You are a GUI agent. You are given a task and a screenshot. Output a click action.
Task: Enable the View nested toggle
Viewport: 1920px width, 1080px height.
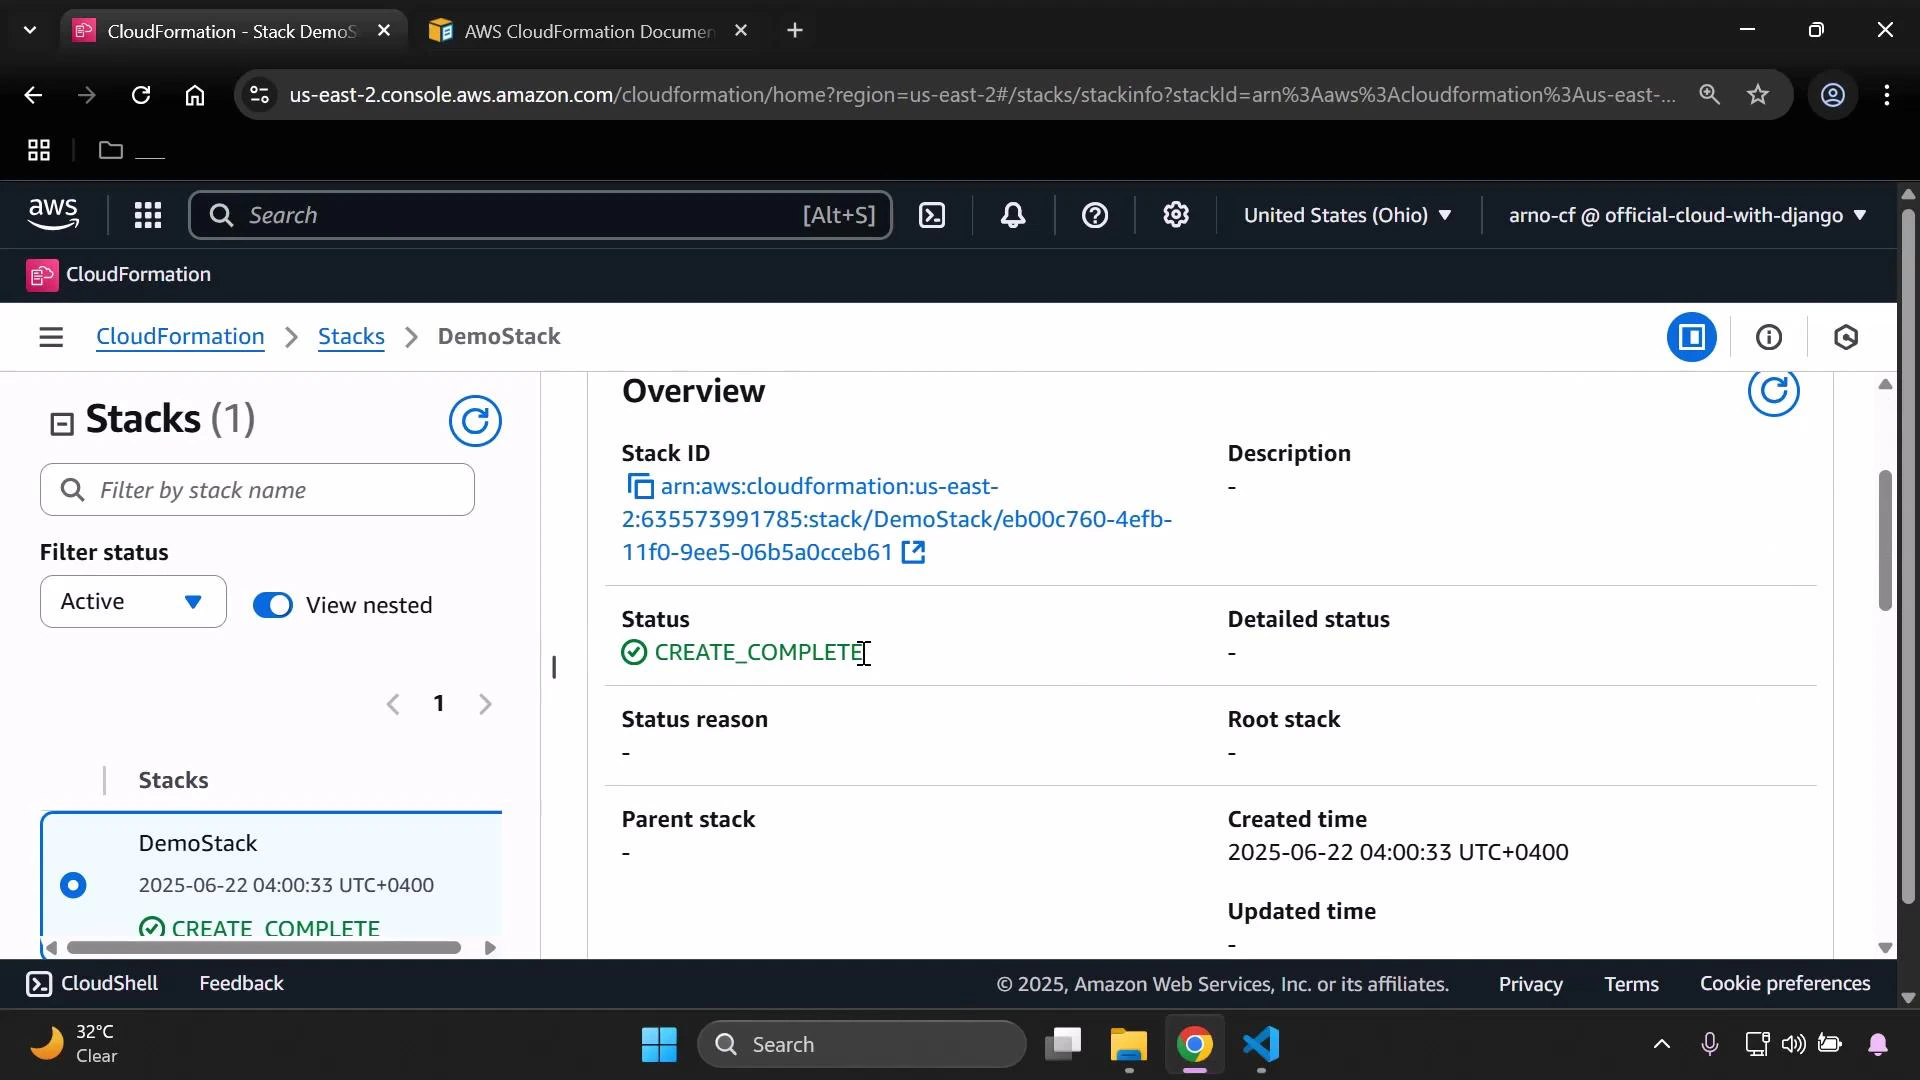tap(271, 604)
